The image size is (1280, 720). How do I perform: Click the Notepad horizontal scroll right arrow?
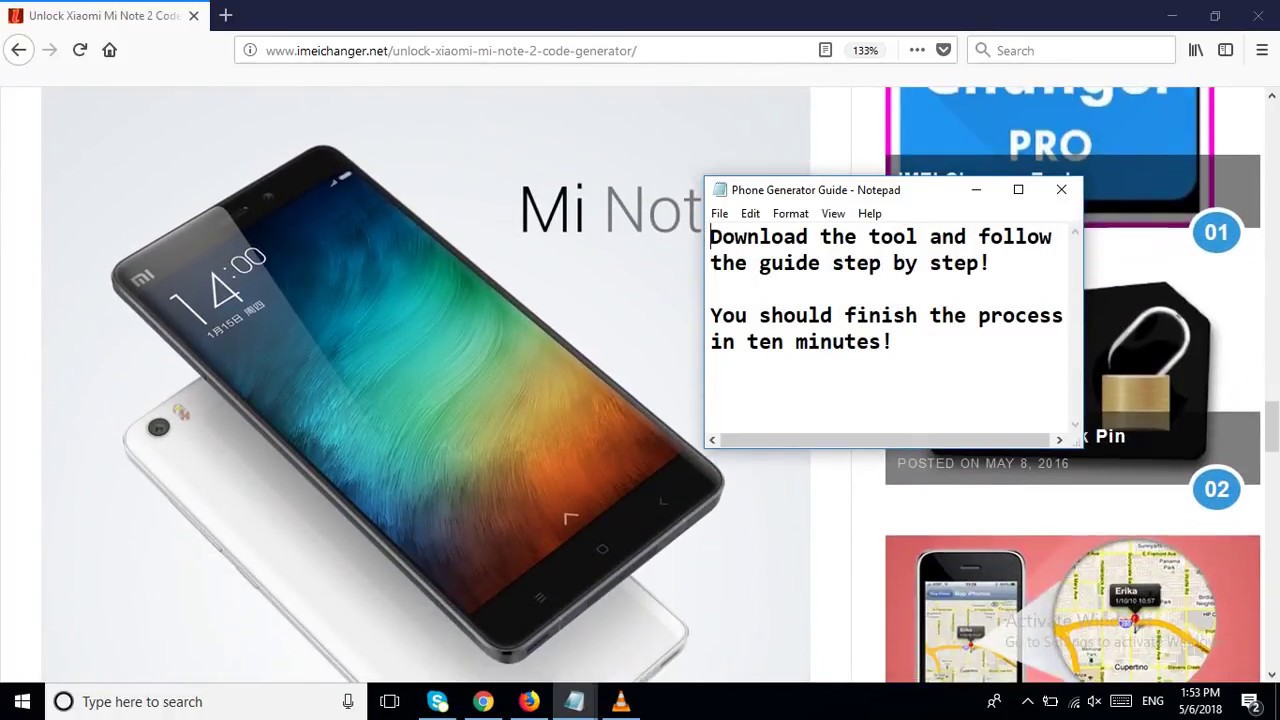[1059, 440]
